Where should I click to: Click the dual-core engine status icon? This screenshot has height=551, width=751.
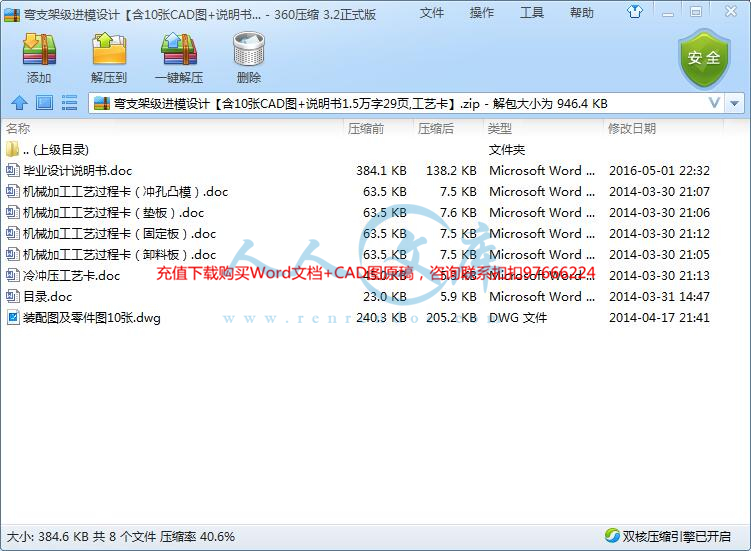612,536
